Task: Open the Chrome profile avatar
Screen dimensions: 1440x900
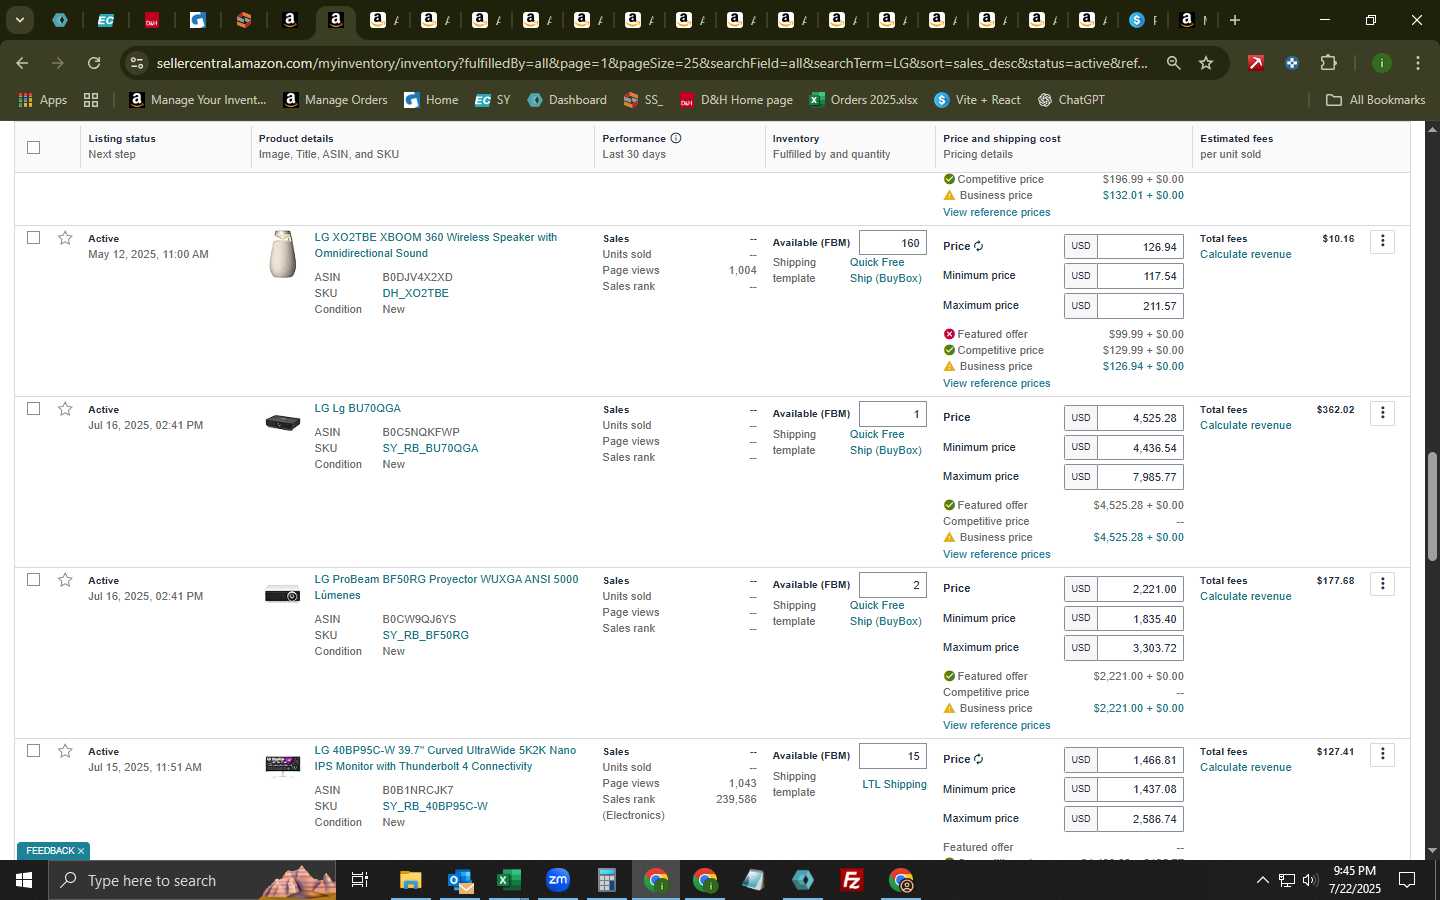Action: (x=1382, y=63)
